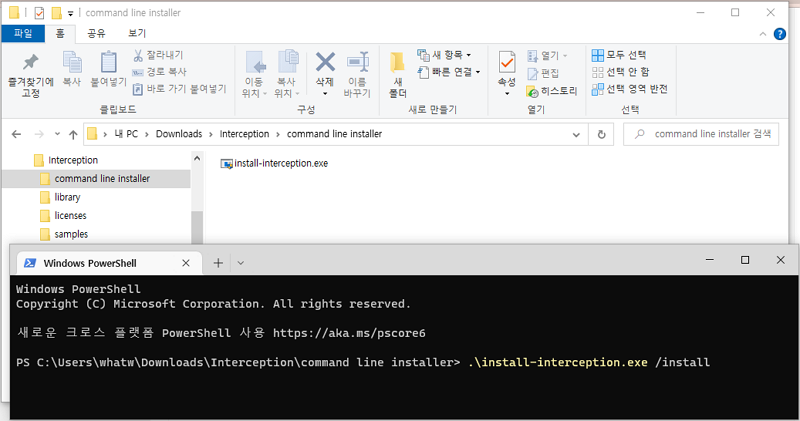Create 새 폴더 (New folder)

click(x=397, y=75)
